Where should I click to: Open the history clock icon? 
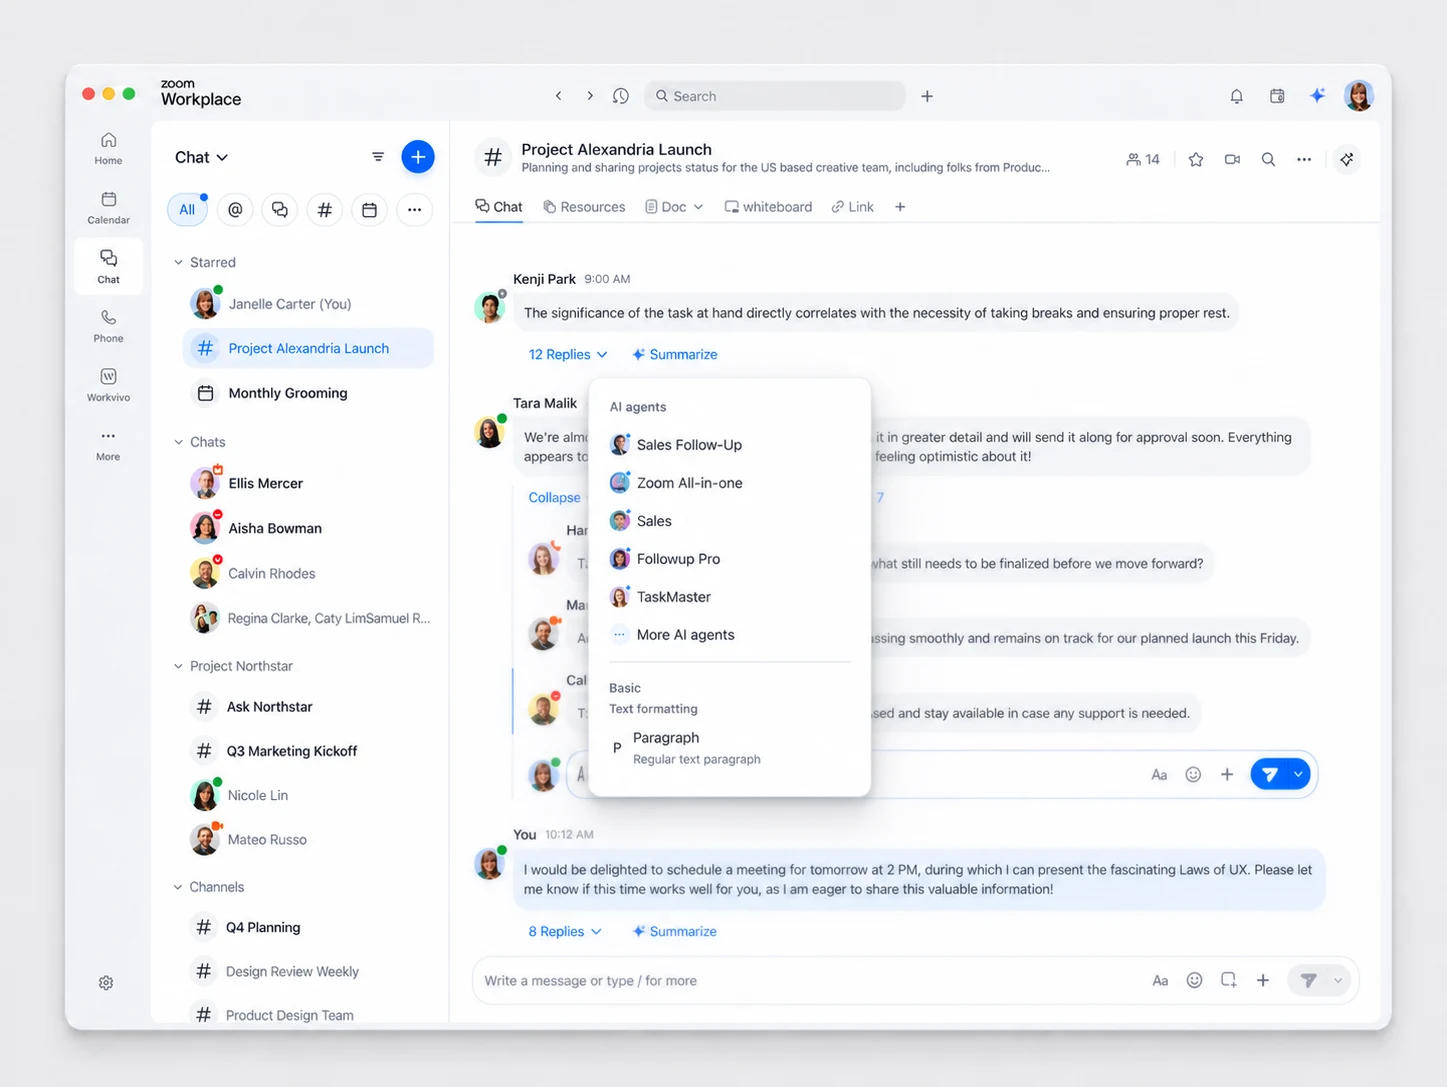(x=621, y=96)
